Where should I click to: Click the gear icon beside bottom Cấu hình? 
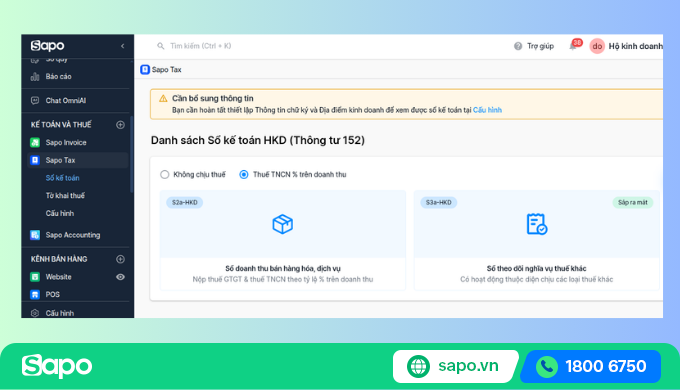click(35, 313)
